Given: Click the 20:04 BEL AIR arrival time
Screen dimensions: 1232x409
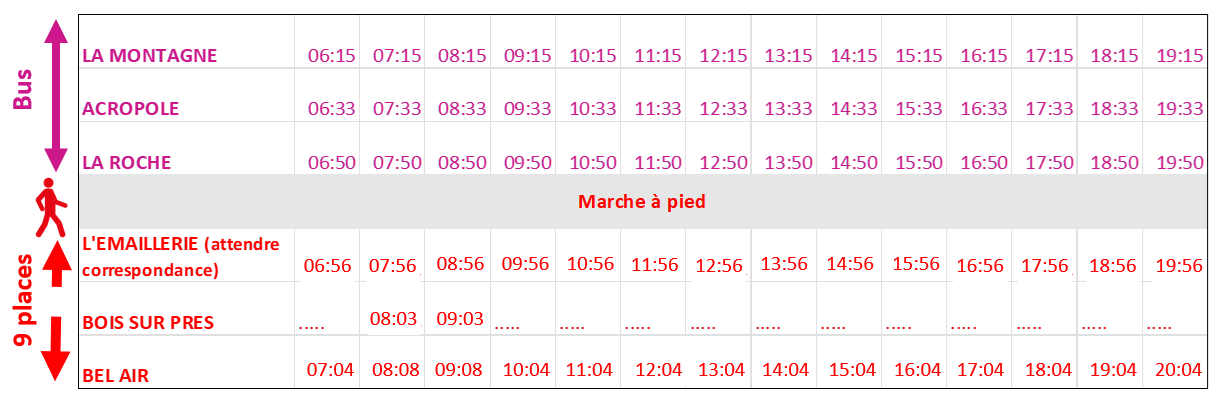Looking at the screenshot, I should click(1179, 370).
